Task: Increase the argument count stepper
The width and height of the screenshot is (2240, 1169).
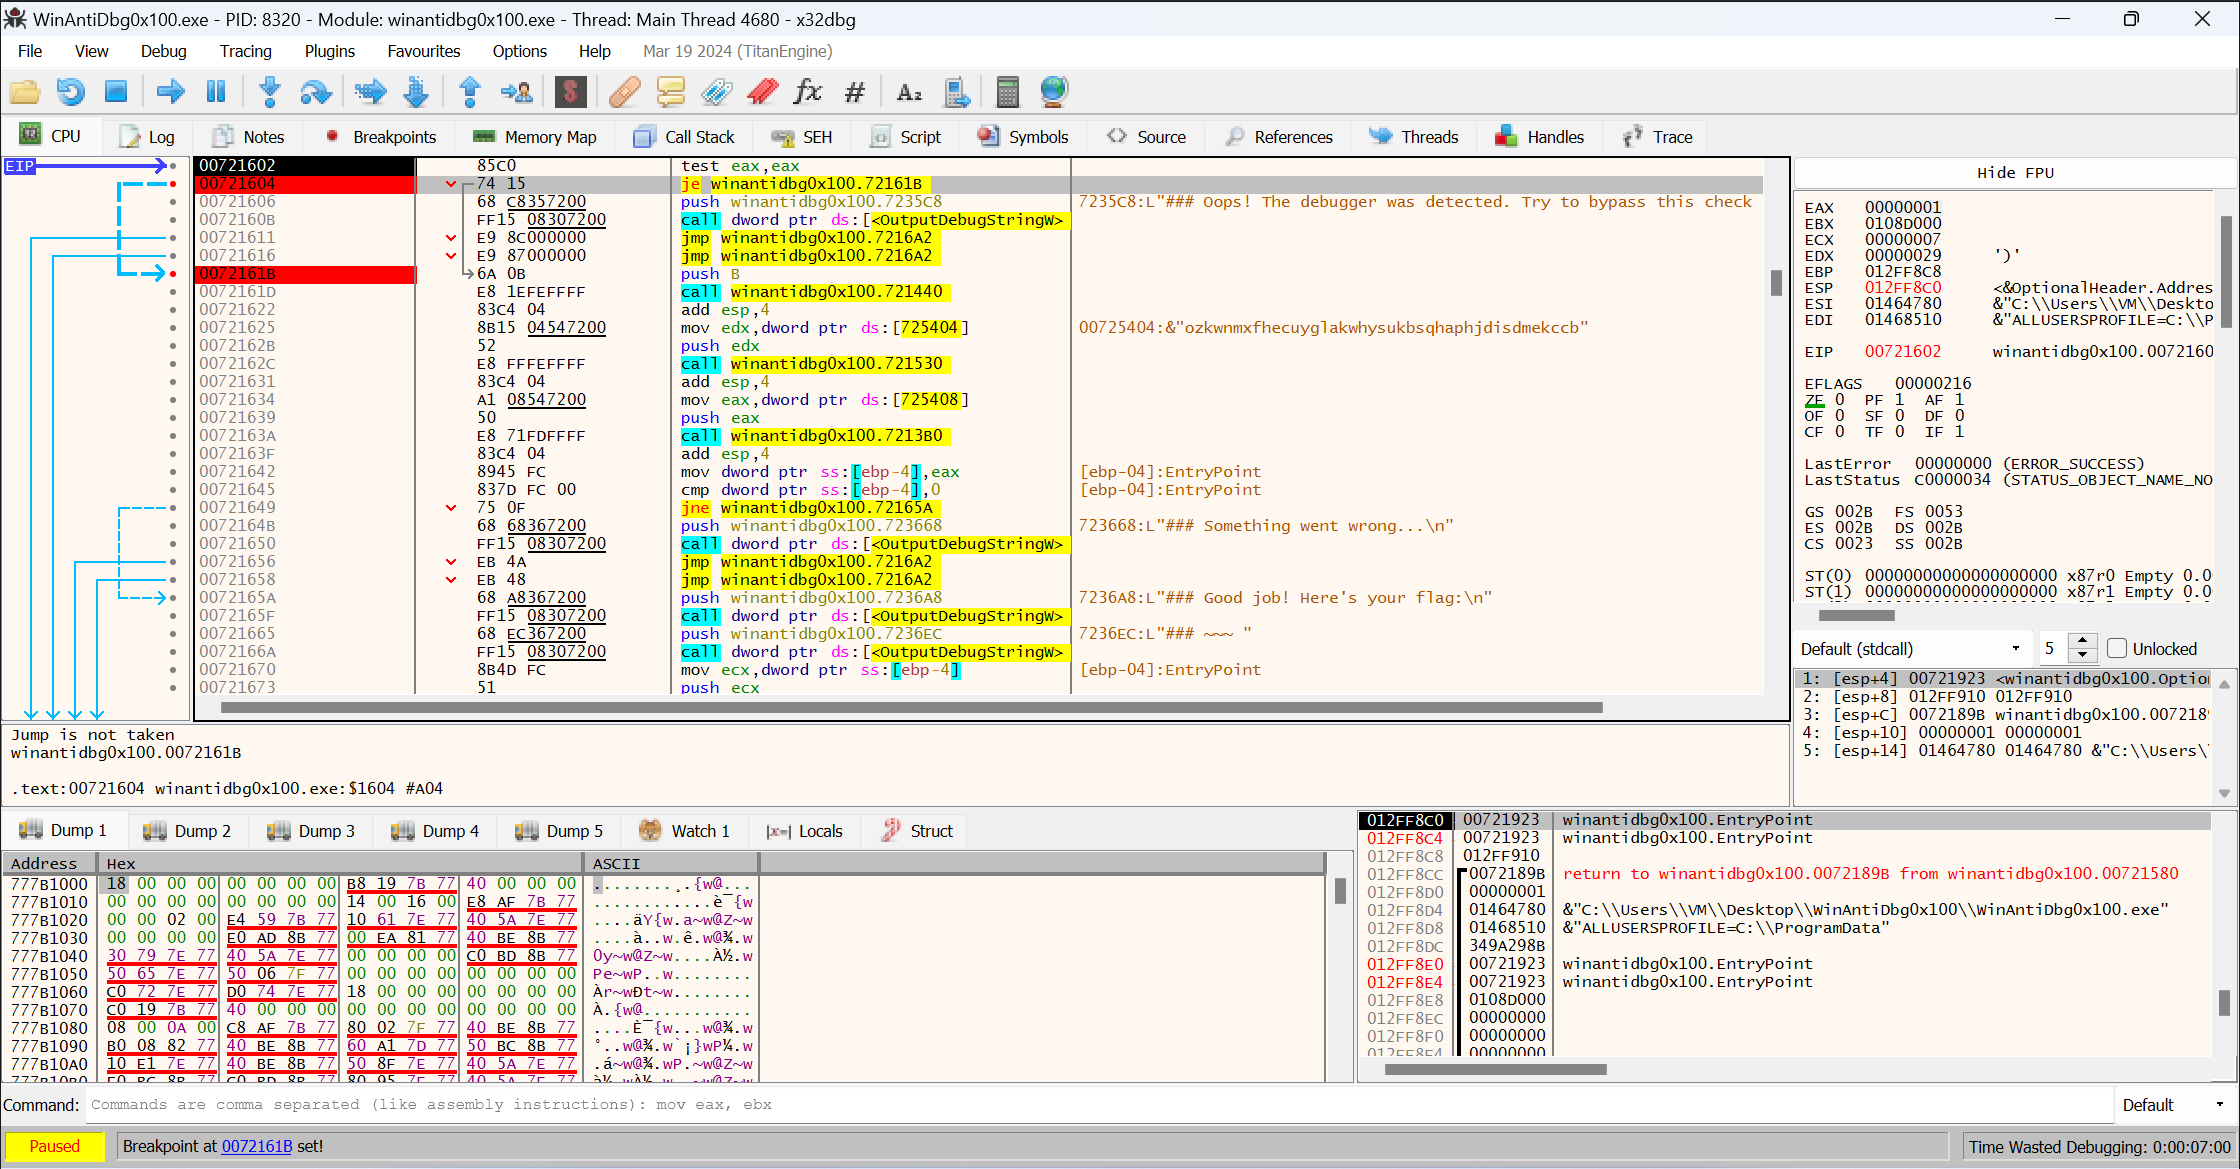Action: (2082, 641)
